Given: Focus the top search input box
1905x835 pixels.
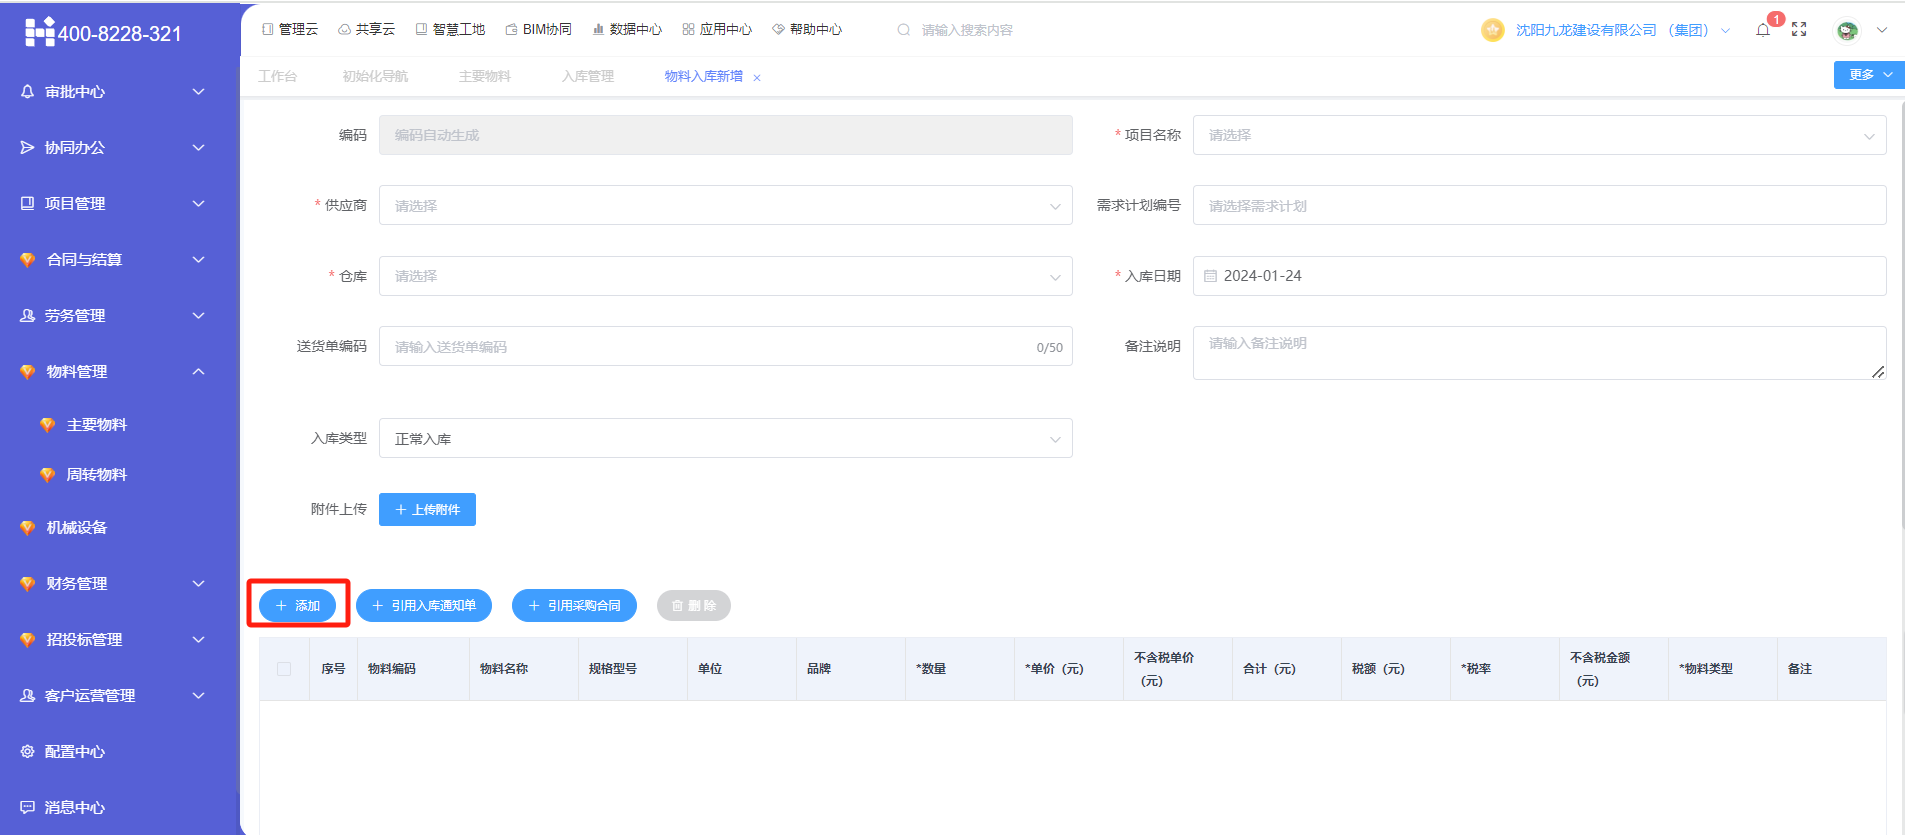Looking at the screenshot, I should pos(967,30).
